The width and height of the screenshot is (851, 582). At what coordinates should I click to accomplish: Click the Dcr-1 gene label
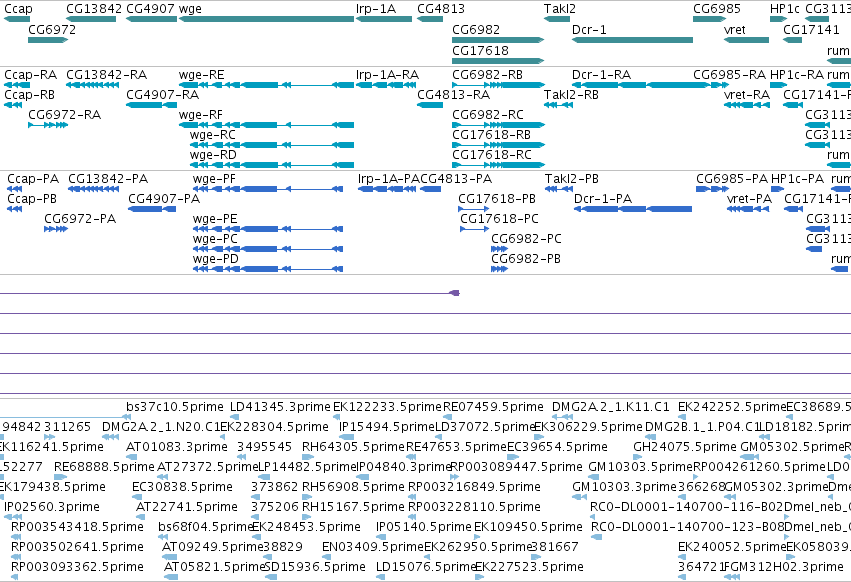[589, 30]
